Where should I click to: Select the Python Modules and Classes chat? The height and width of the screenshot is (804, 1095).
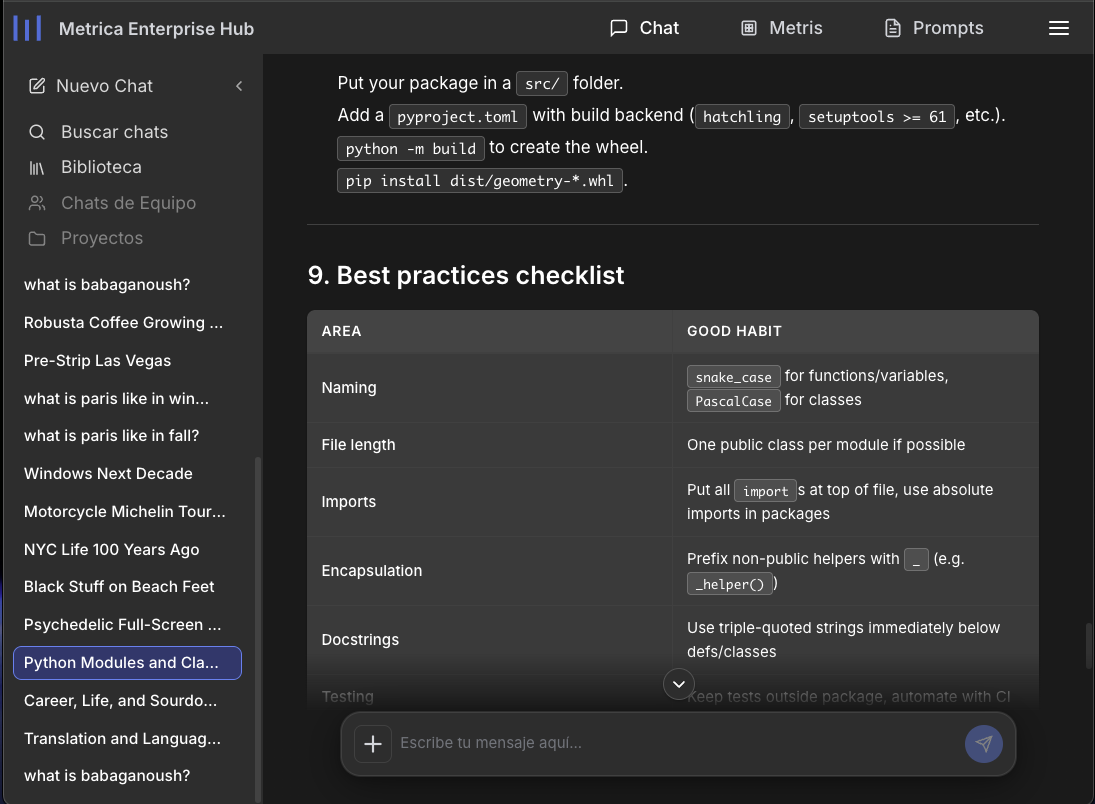click(x=127, y=663)
